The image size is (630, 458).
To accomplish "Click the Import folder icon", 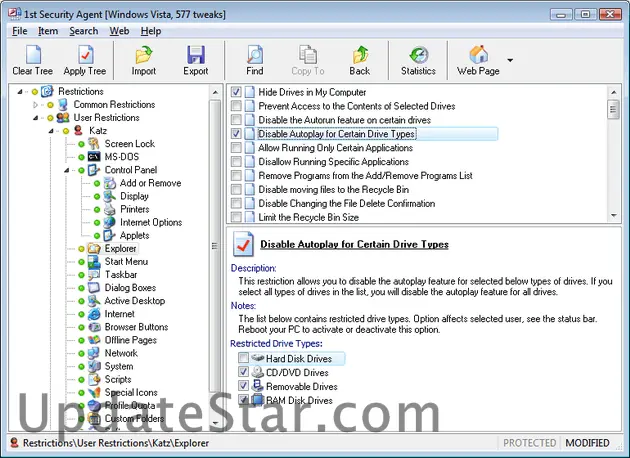I will pyautogui.click(x=143, y=55).
